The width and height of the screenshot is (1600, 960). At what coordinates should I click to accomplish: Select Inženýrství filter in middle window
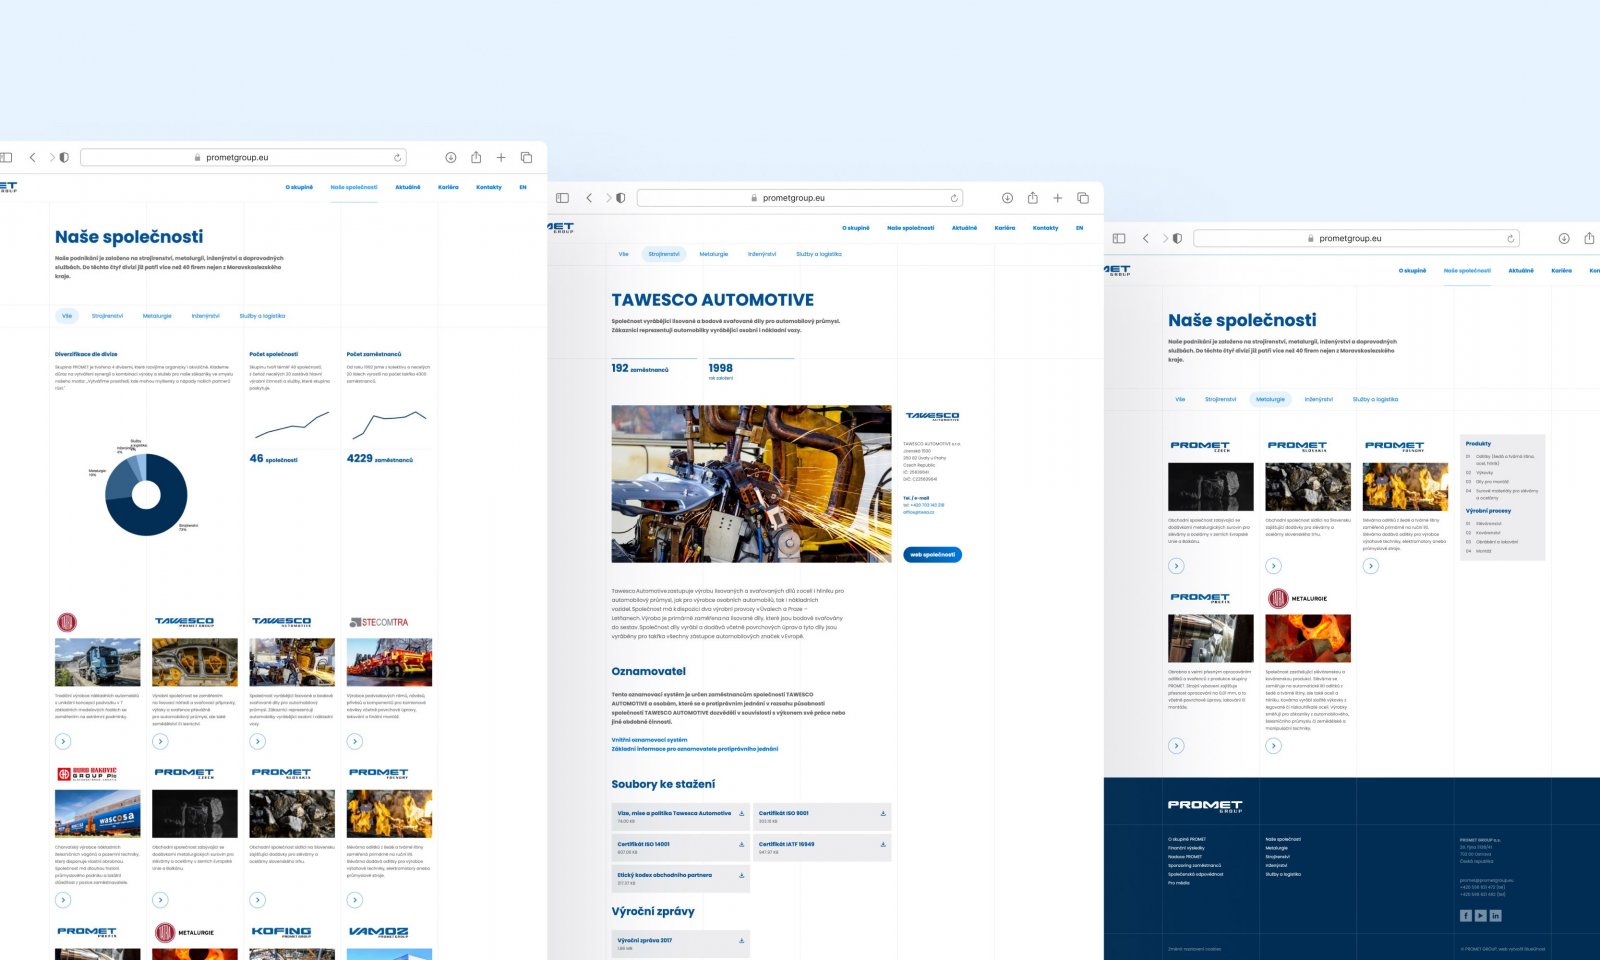(x=762, y=254)
